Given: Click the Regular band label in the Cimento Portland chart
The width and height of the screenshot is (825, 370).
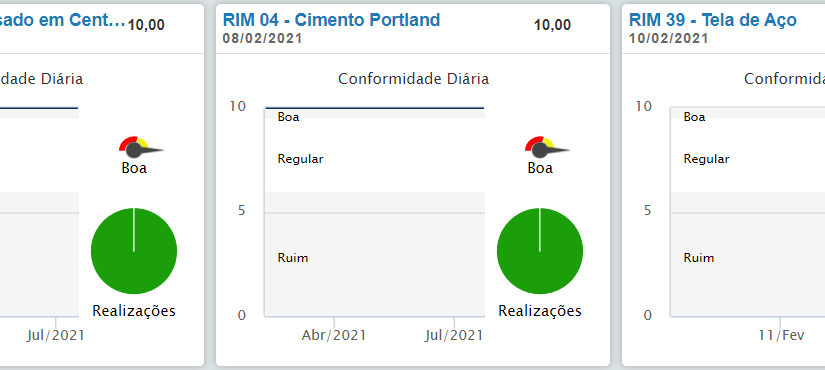Looking at the screenshot, I should click(300, 159).
